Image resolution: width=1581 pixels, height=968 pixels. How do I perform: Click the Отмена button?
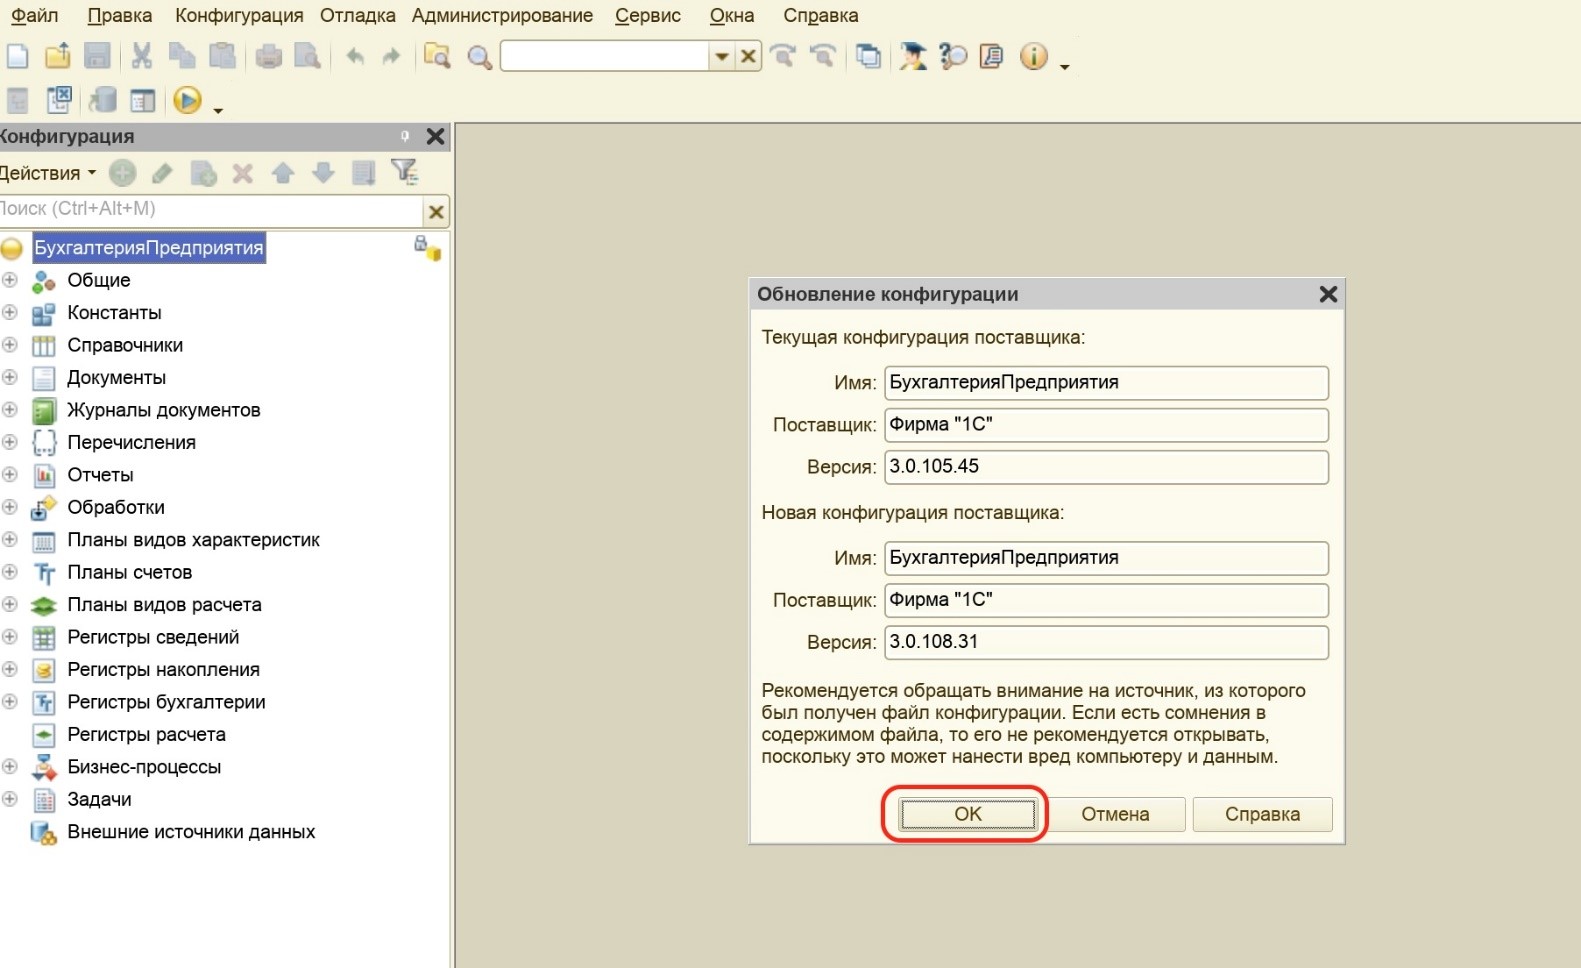tap(1115, 814)
